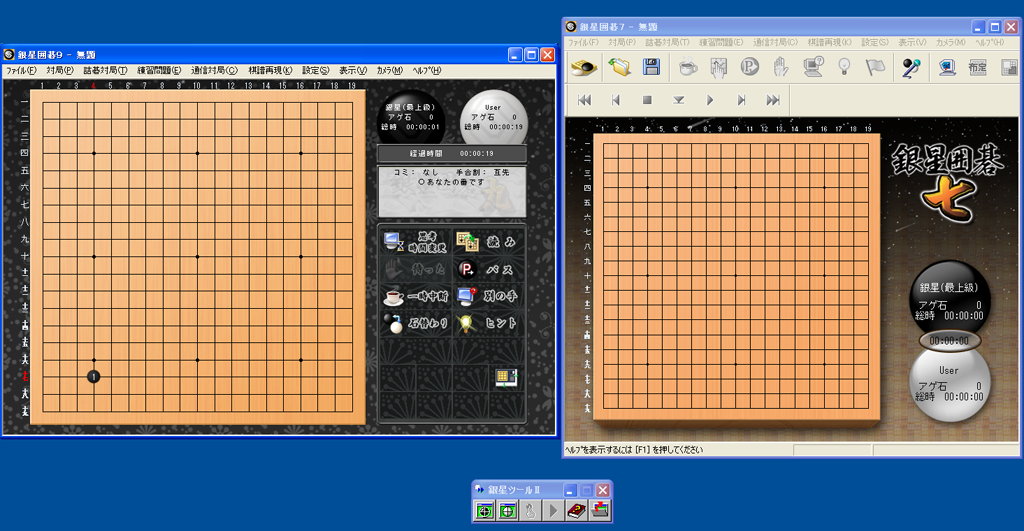
Task: Step back one move in 銀星囲碁7
Action: coord(615,100)
